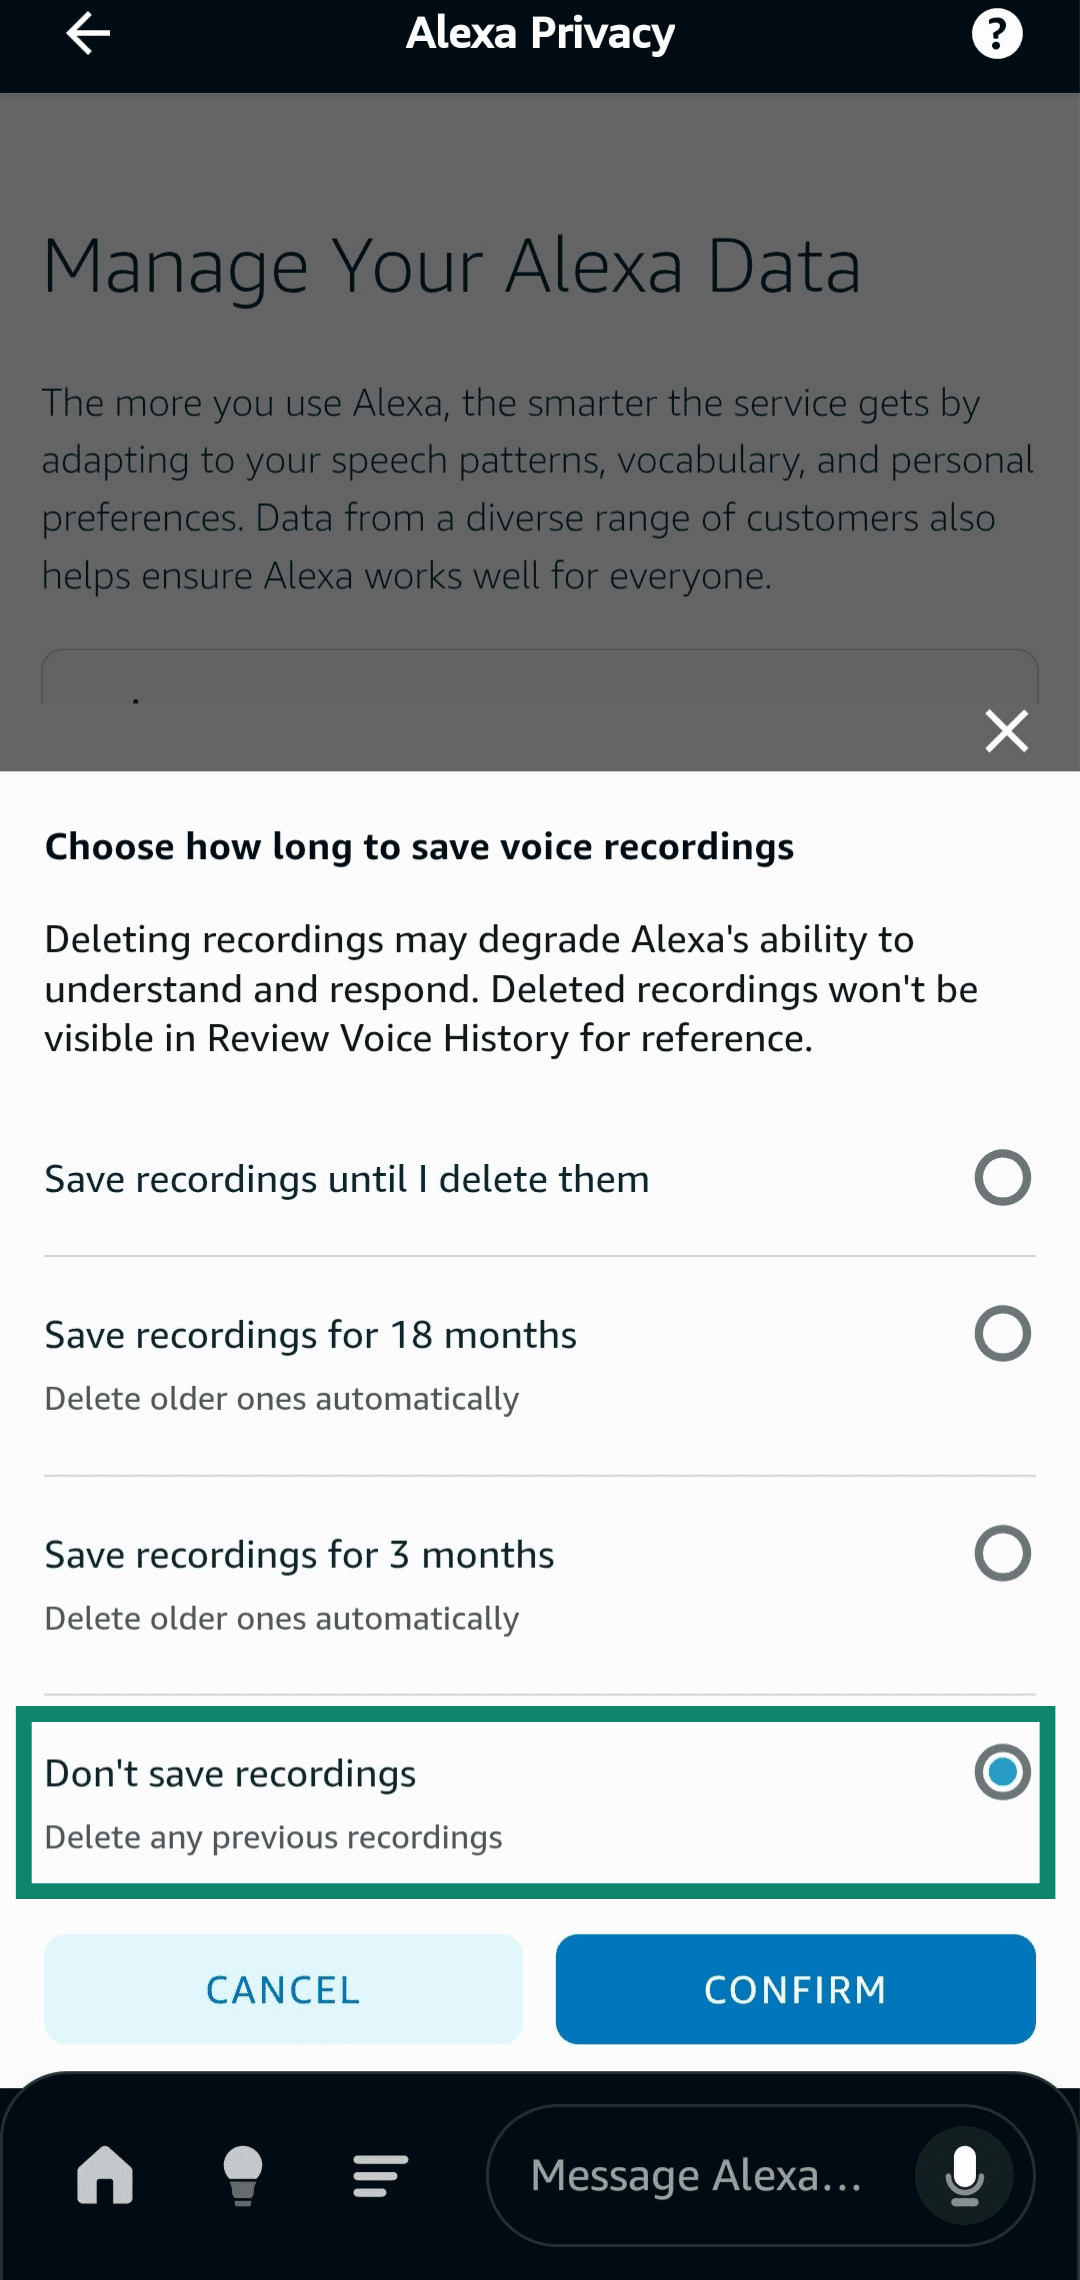Tap the 'Save recordings until I delete them' text
The width and height of the screenshot is (1080, 2280).
346,1178
